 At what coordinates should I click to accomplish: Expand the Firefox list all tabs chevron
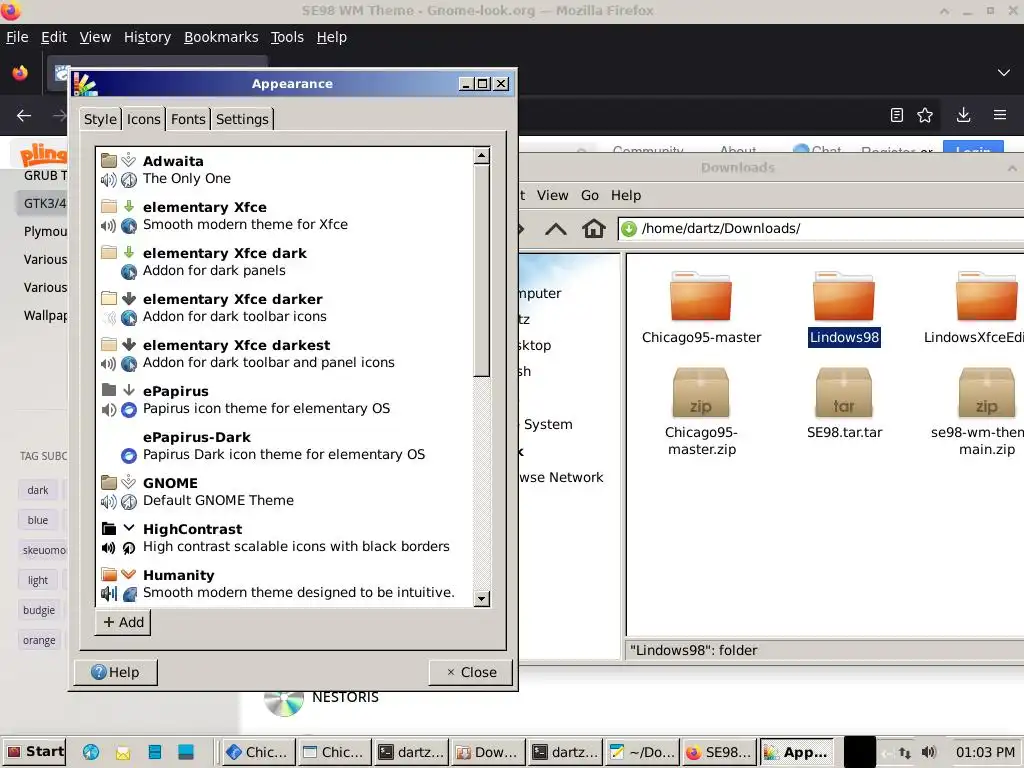pyautogui.click(x=1004, y=72)
